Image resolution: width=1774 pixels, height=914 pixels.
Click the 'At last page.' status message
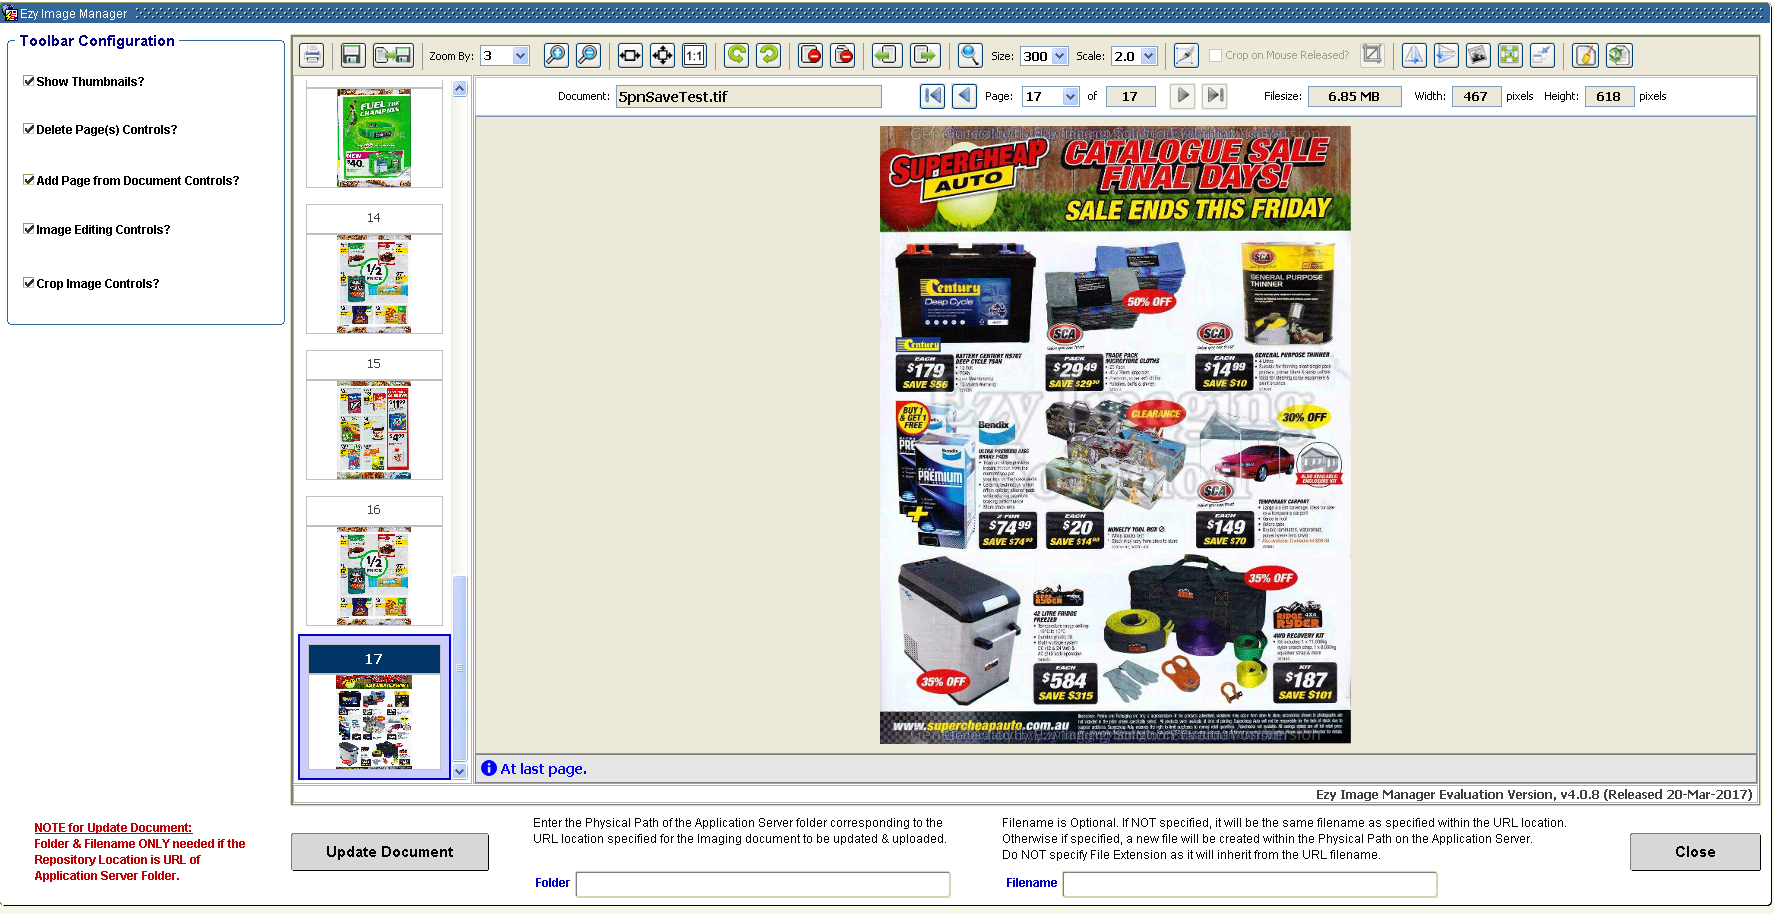[543, 769]
